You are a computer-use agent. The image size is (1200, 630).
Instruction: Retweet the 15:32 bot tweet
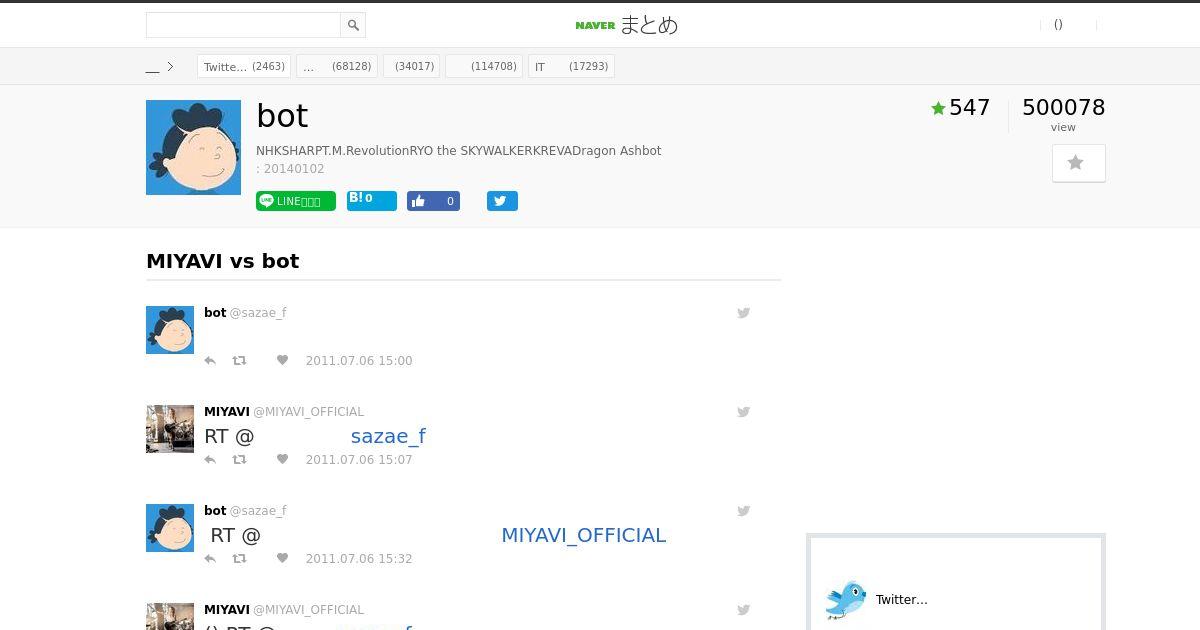coord(239,559)
